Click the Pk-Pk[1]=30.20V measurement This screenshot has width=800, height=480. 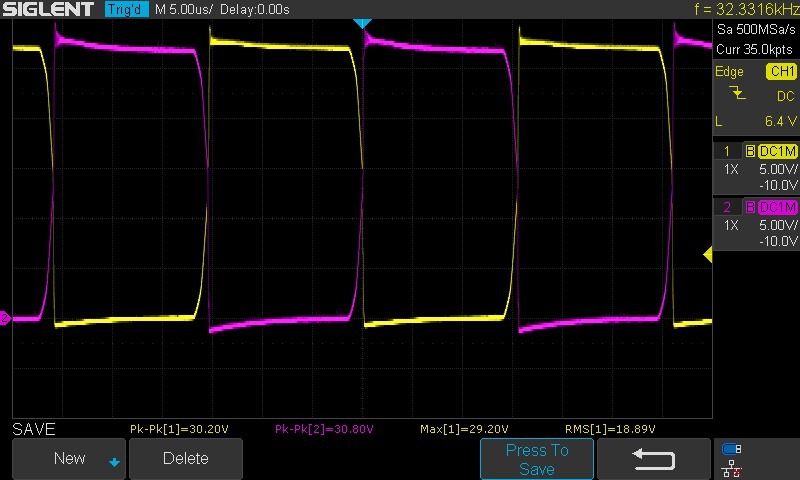(179, 429)
